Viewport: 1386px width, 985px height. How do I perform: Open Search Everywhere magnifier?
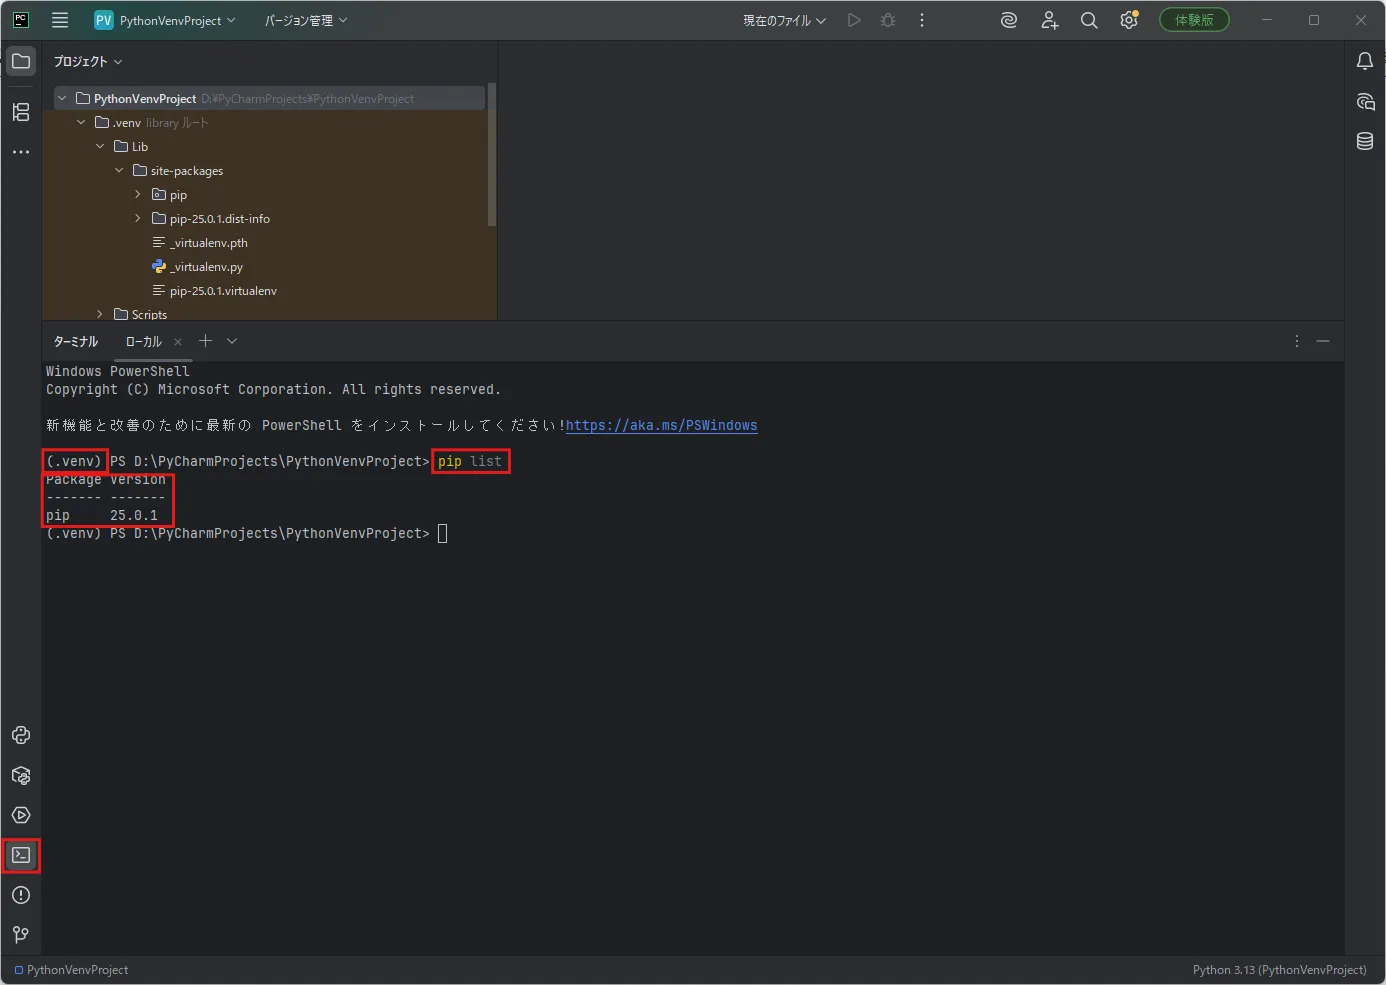point(1089,20)
